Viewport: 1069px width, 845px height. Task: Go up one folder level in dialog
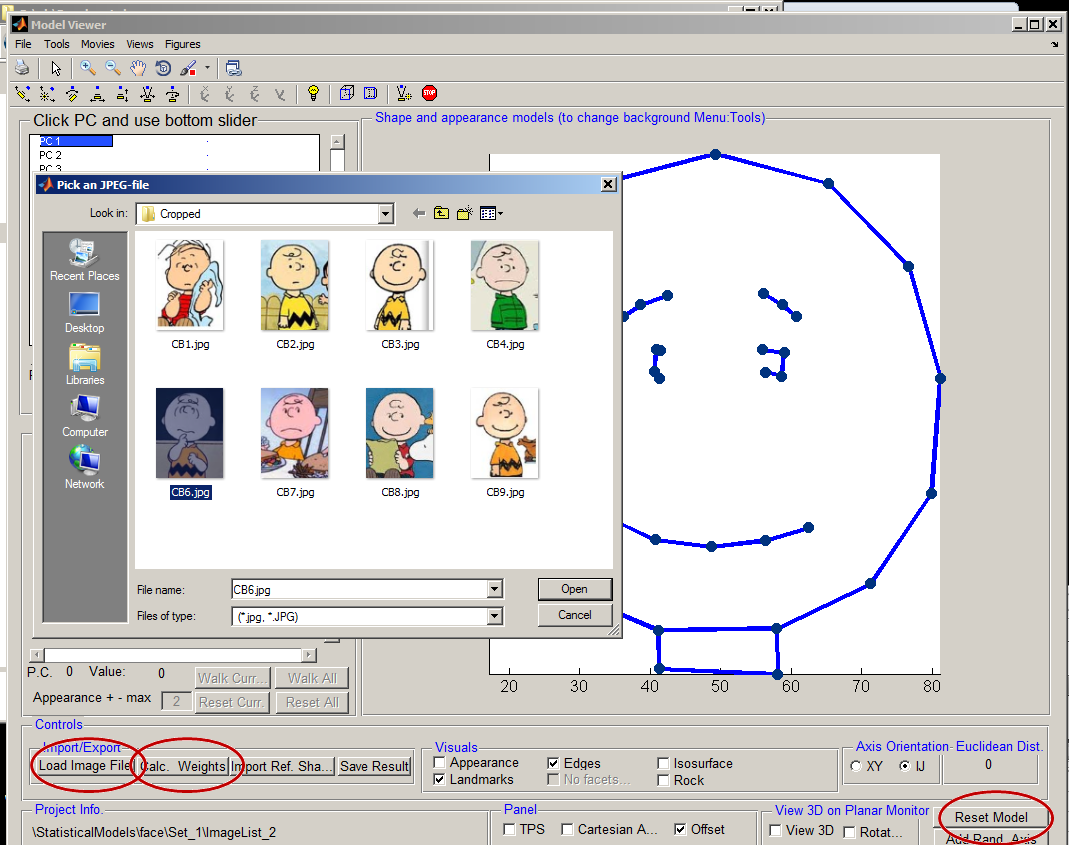click(441, 213)
